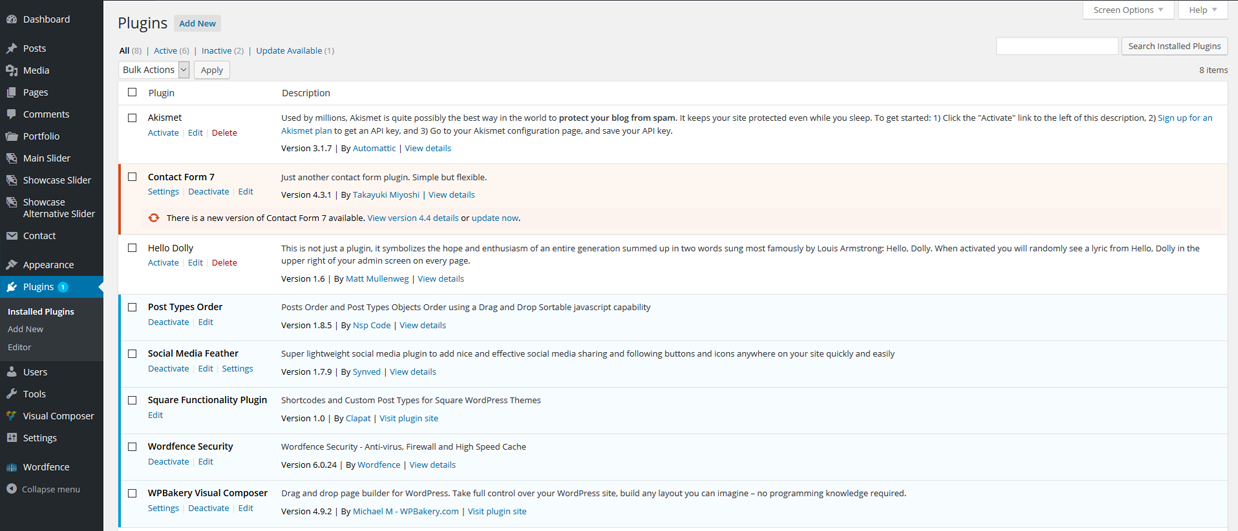Check the Hello Dolly checkbox

(x=132, y=248)
